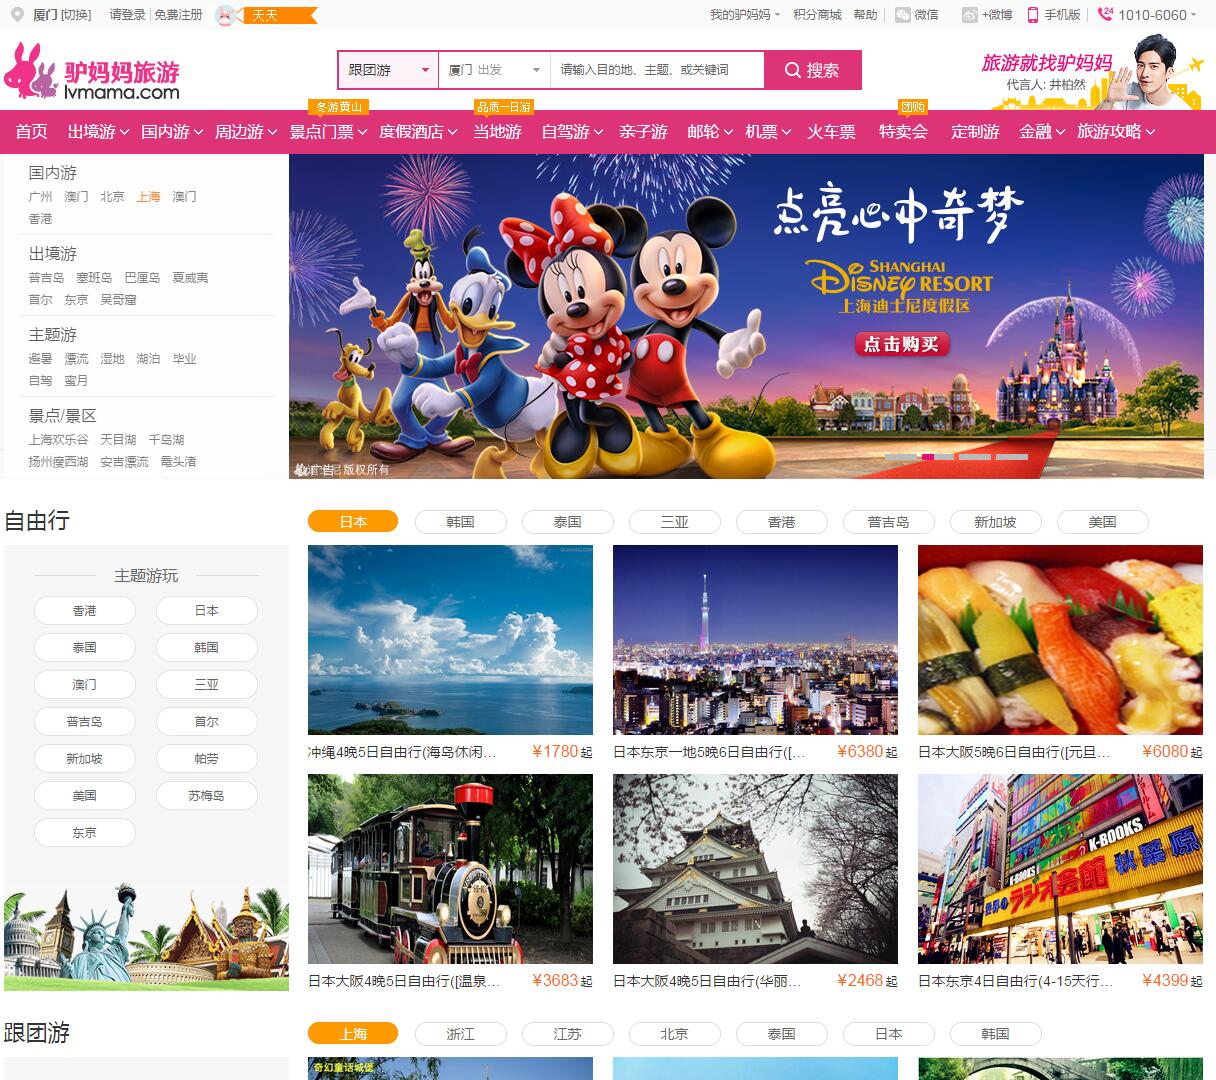Open the 微信 WeChat icon link
The image size is (1216, 1080).
903,15
